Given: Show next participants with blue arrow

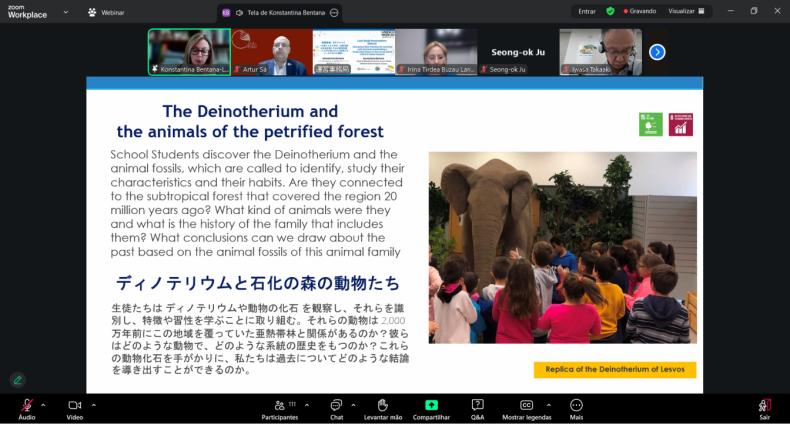Looking at the screenshot, I should 657,52.
